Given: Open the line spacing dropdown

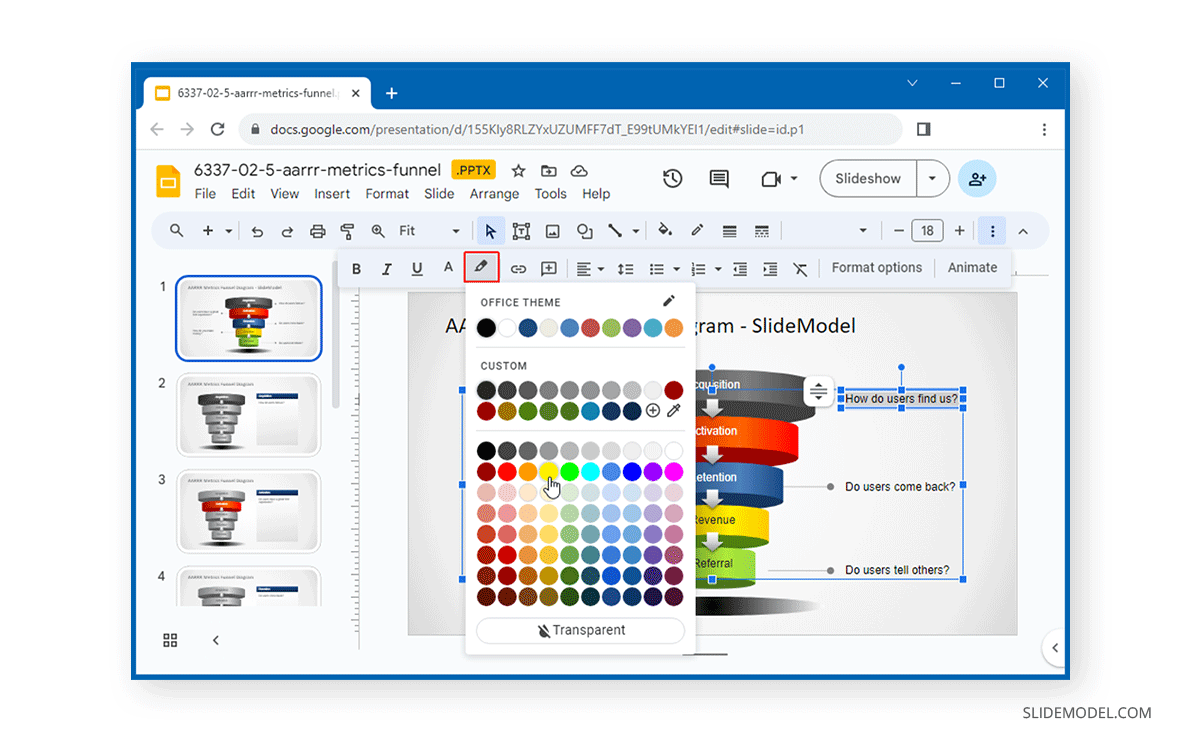Looking at the screenshot, I should point(625,268).
